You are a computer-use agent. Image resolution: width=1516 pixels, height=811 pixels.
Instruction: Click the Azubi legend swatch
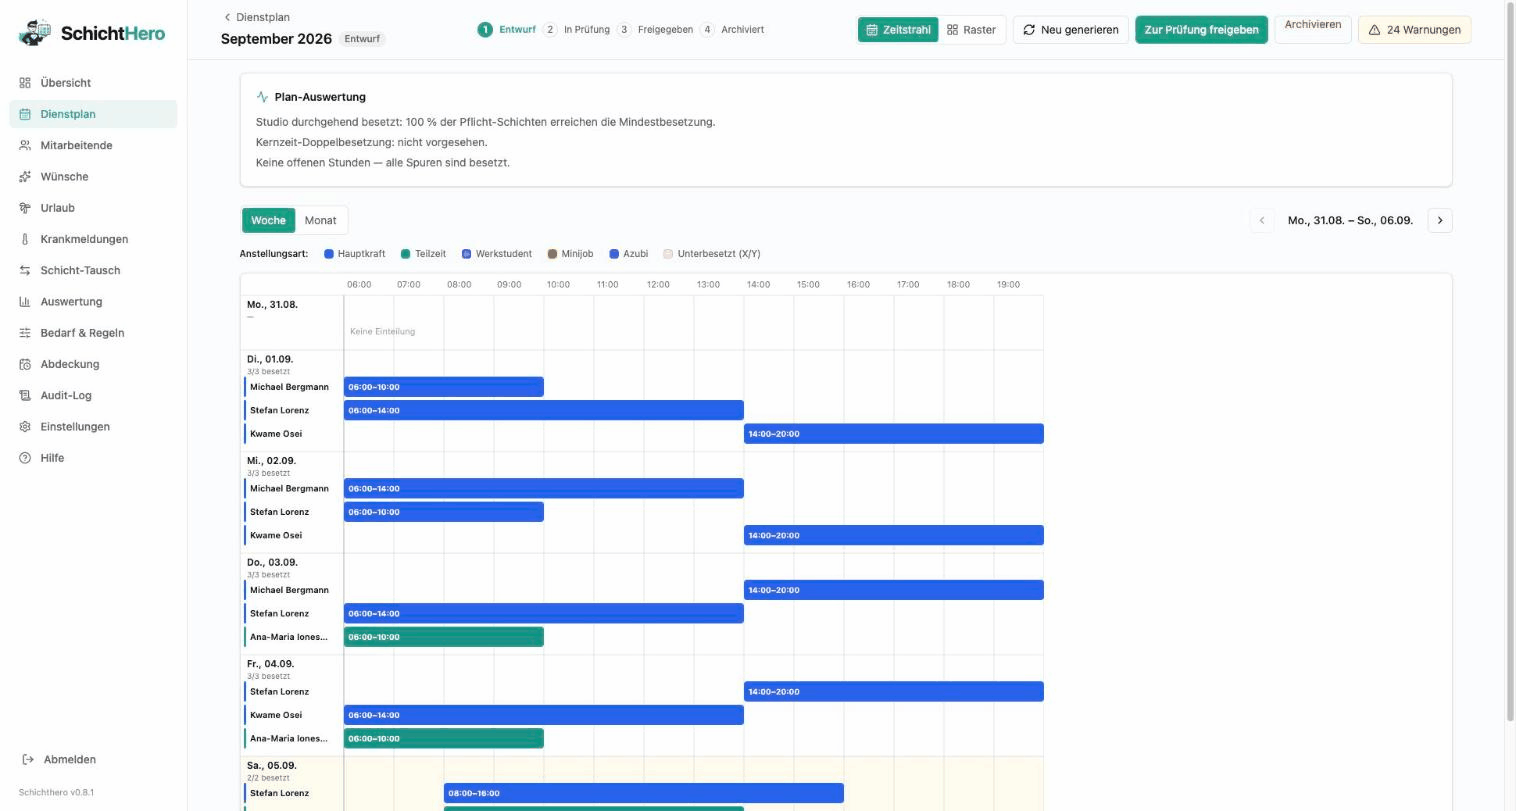(x=614, y=254)
